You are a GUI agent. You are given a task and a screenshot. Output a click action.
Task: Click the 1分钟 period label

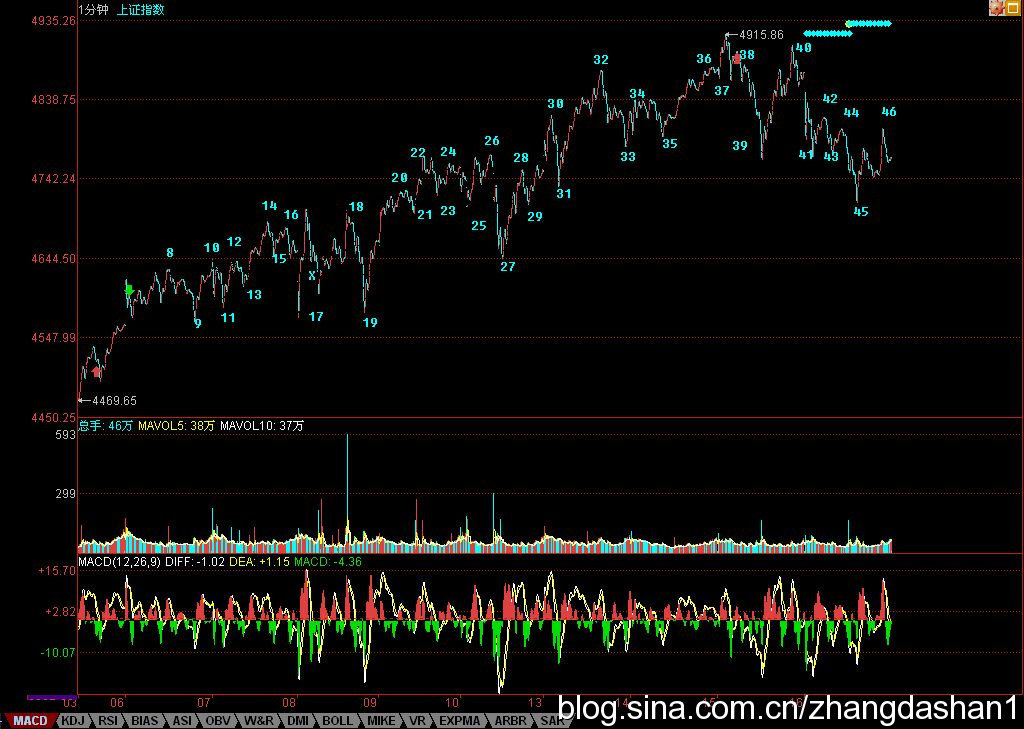[94, 10]
